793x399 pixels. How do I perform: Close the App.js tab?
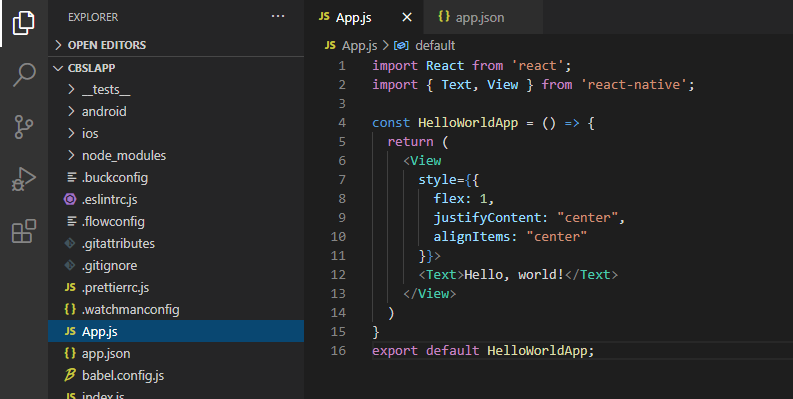(407, 17)
